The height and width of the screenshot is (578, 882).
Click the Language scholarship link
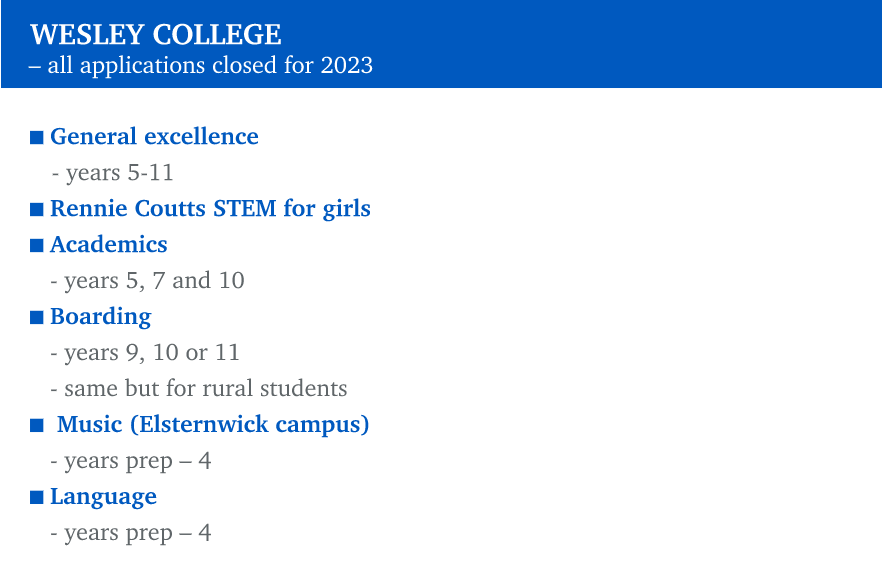(104, 496)
